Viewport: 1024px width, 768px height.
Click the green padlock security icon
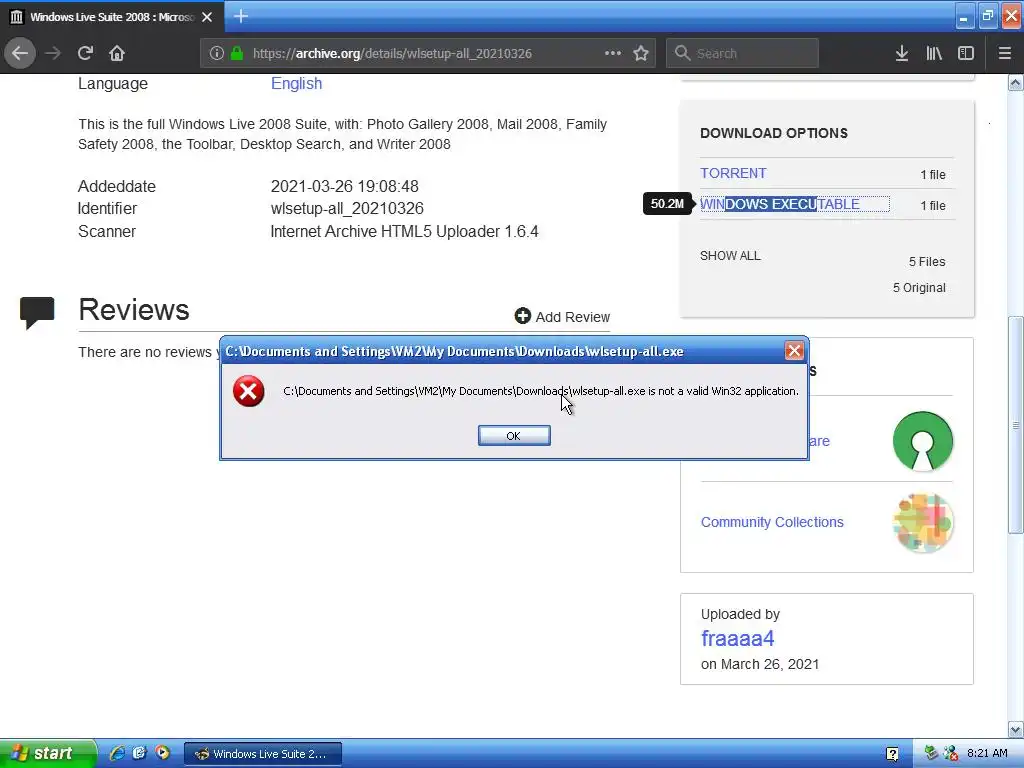pyautogui.click(x=237, y=53)
